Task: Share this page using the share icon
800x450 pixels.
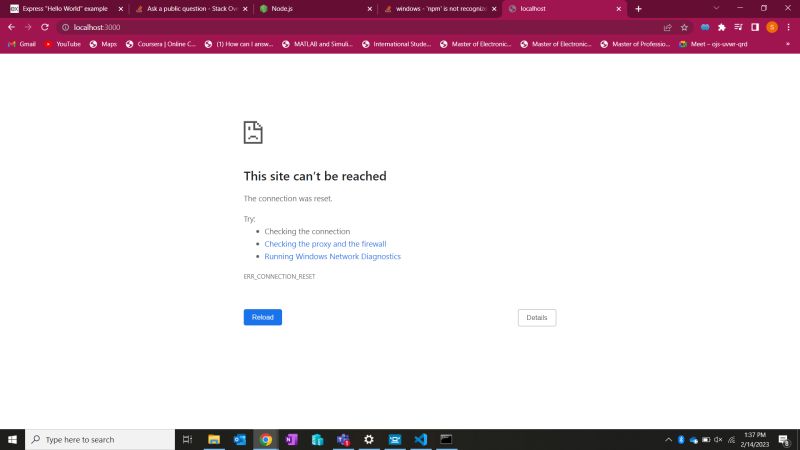Action: click(667, 28)
